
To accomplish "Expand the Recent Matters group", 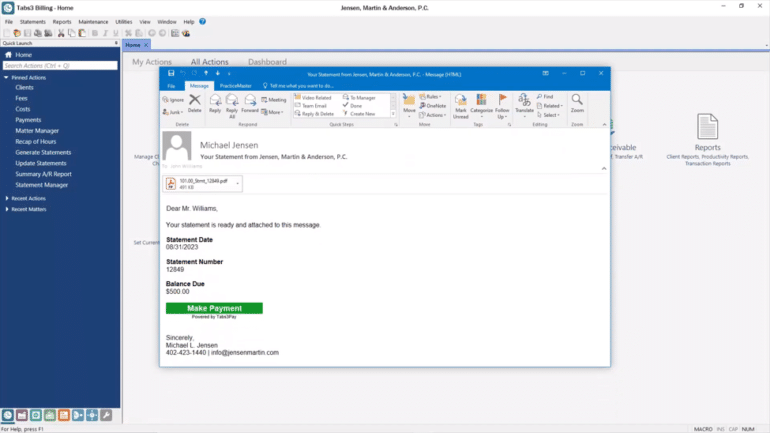I will [x=7, y=209].
